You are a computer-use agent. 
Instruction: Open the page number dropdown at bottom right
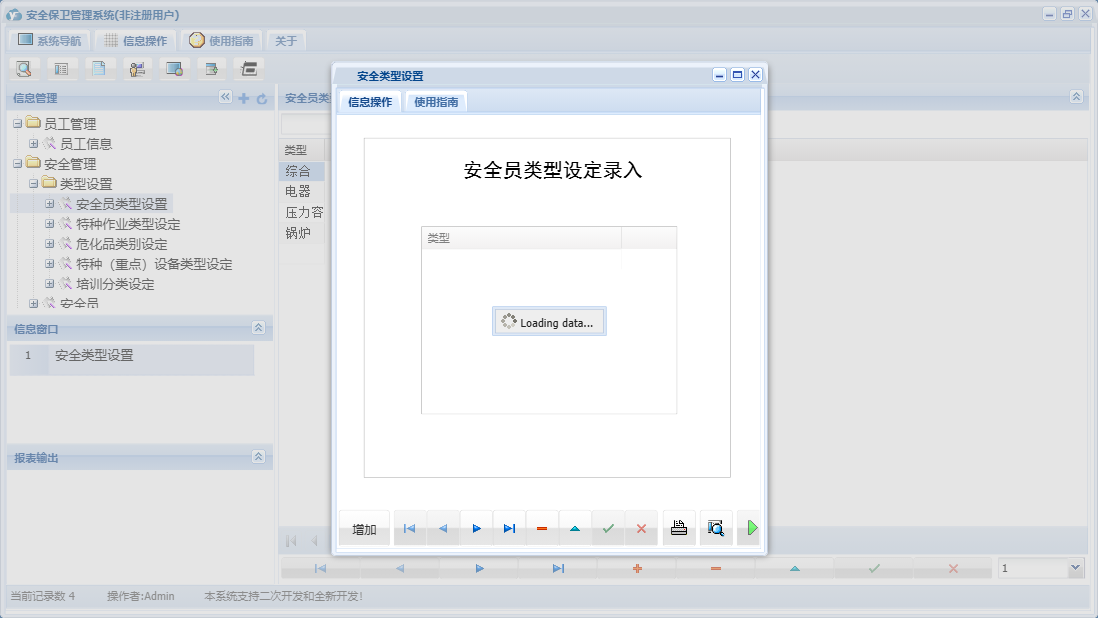pyautogui.click(x=1075, y=567)
